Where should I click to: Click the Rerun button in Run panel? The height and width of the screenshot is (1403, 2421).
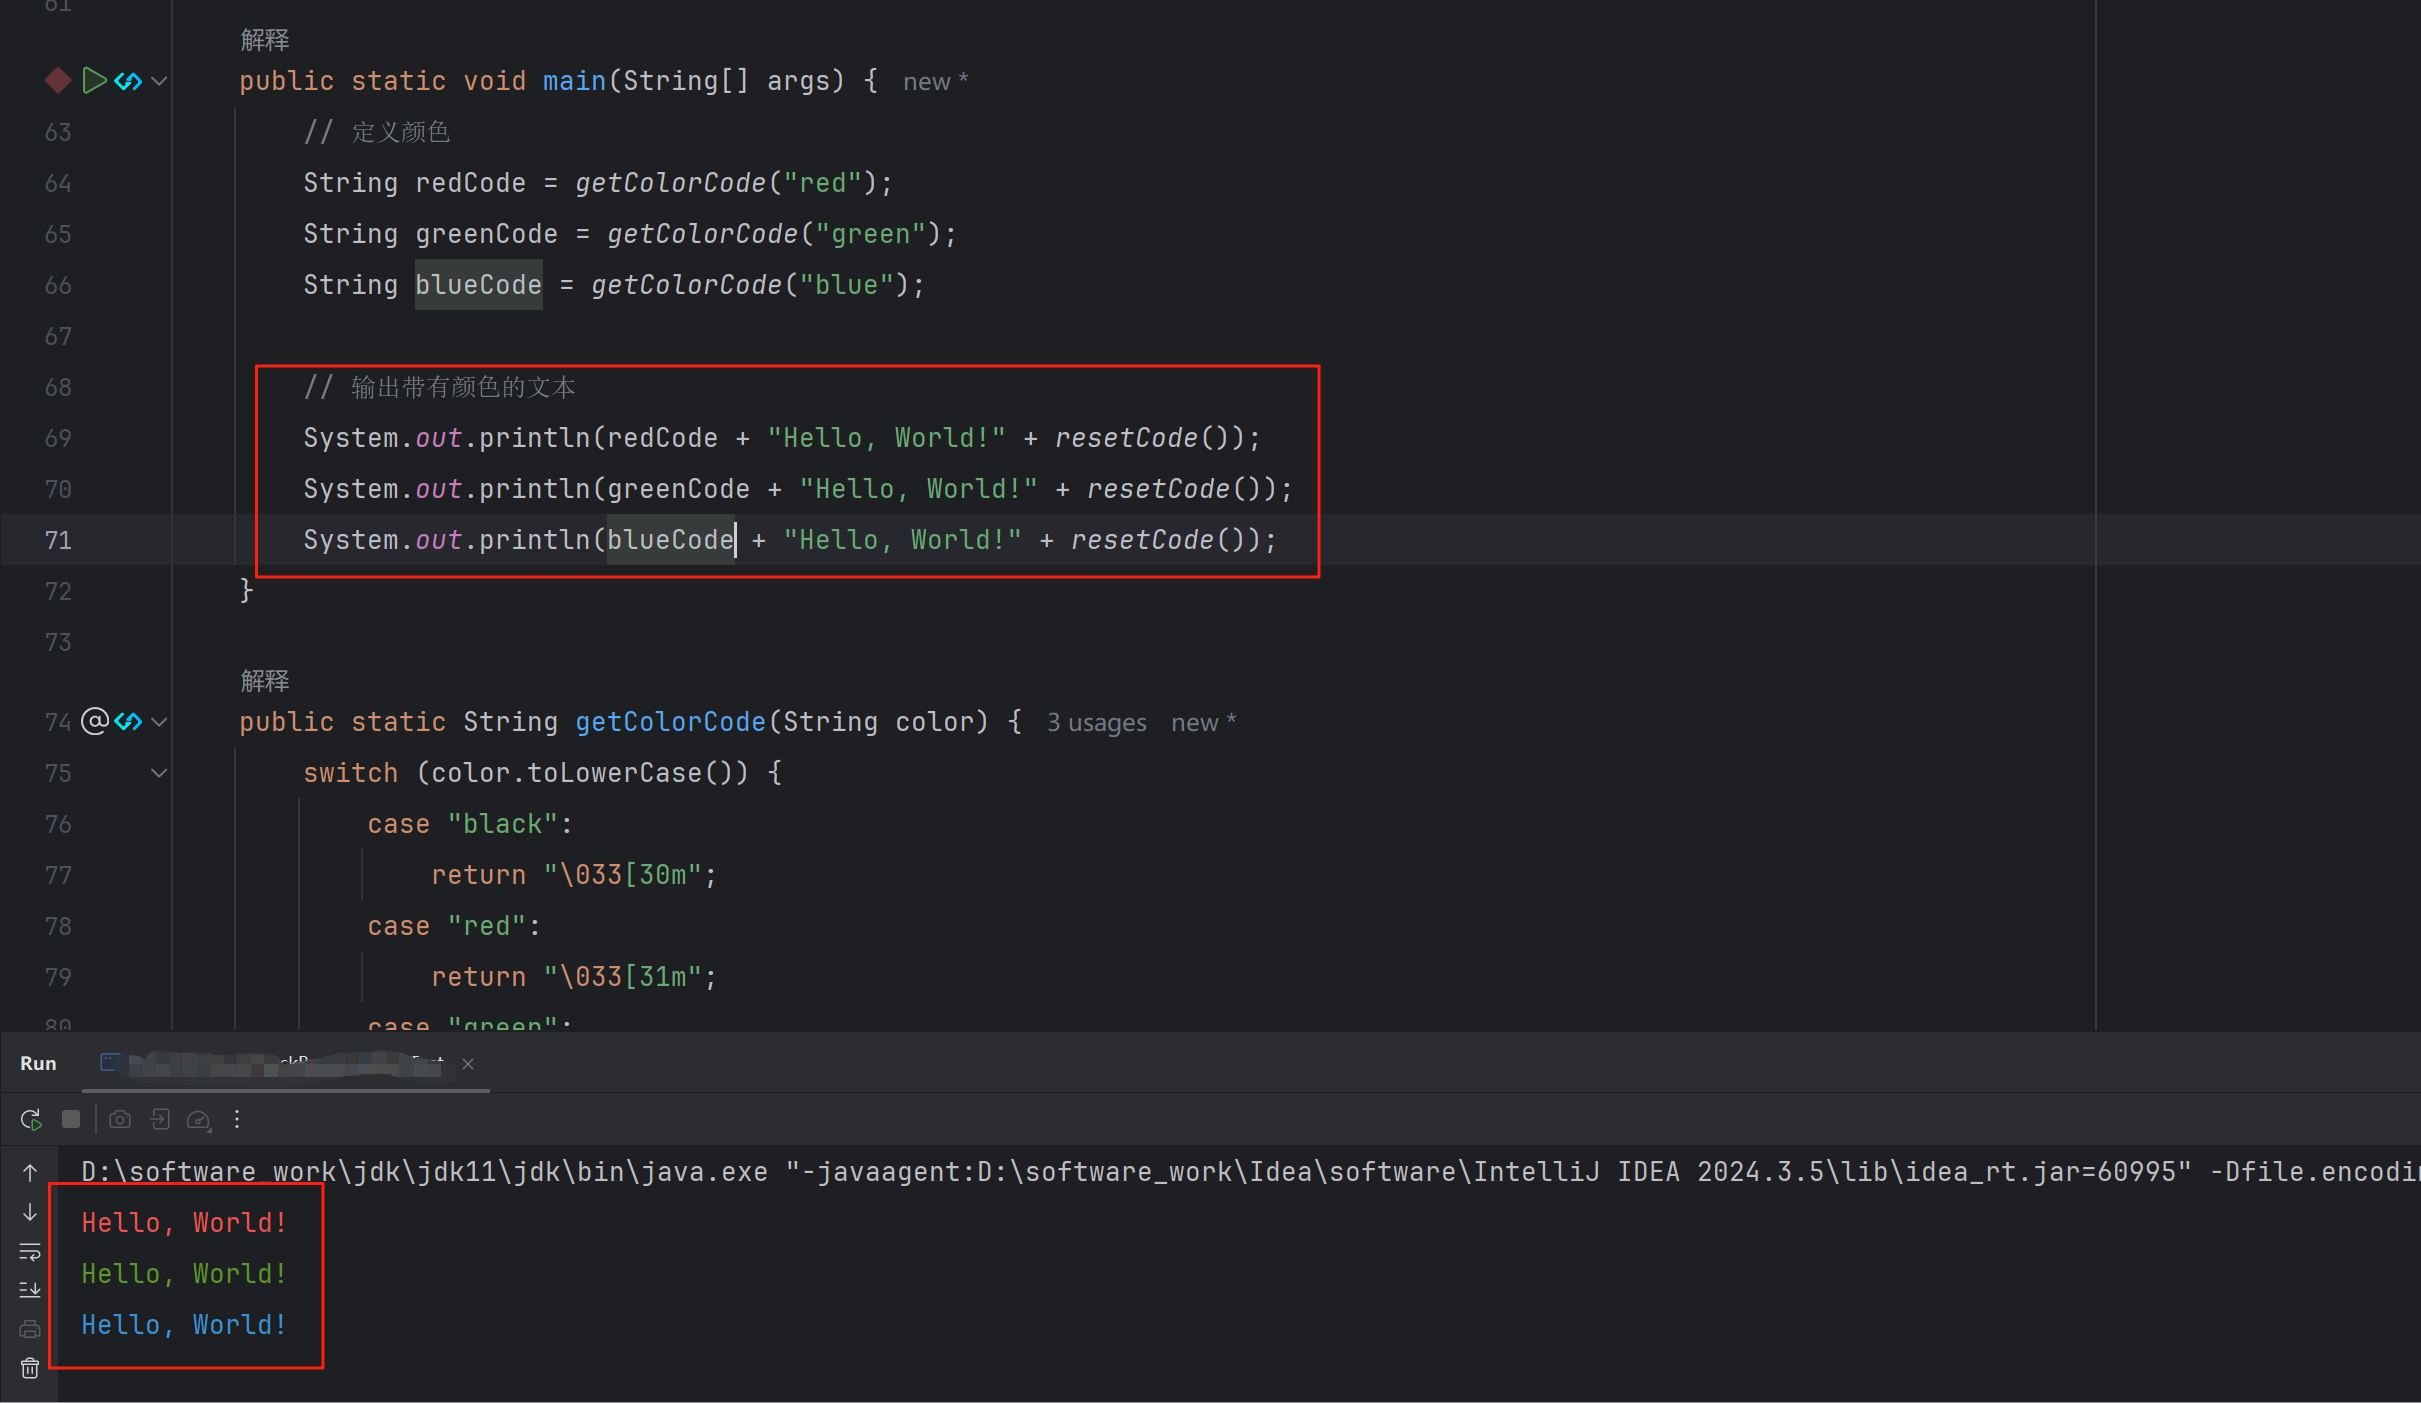point(30,1119)
